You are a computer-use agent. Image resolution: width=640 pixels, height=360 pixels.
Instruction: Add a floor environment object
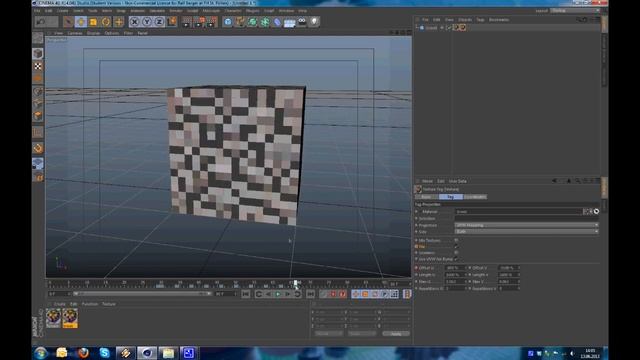pyautogui.click(x=289, y=22)
